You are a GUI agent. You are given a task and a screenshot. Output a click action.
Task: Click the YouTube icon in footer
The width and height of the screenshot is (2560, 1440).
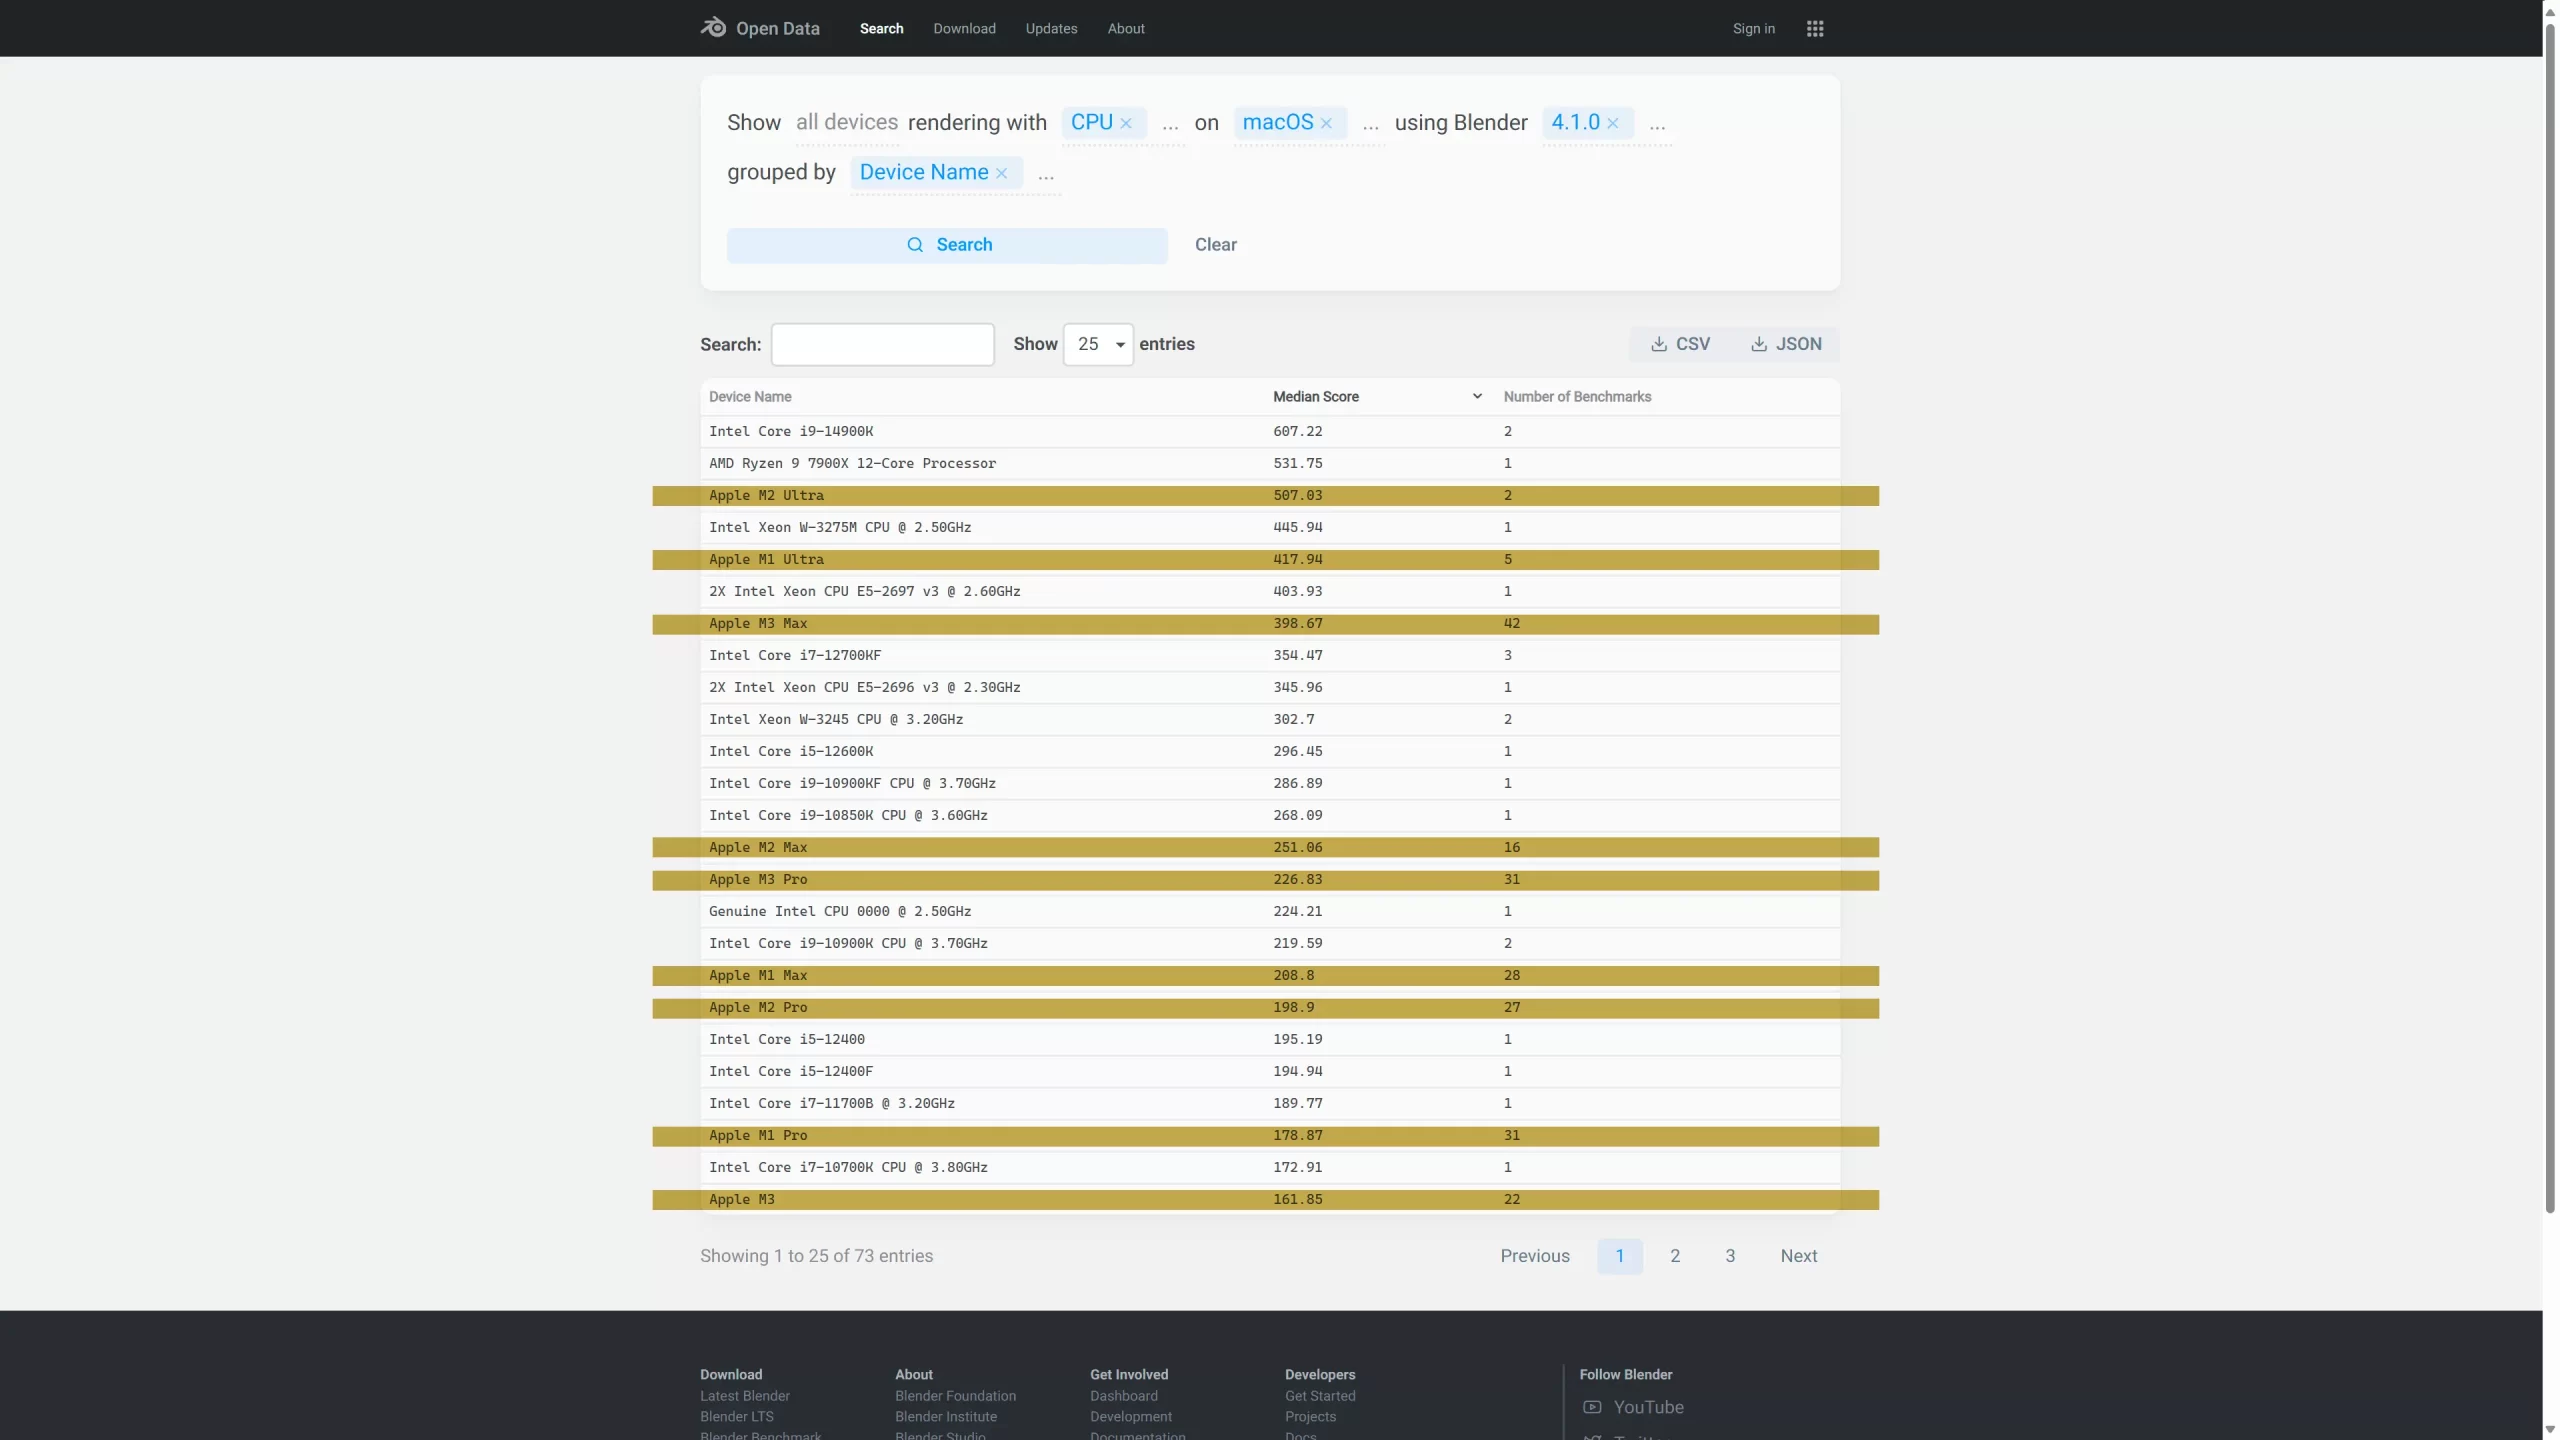click(x=1592, y=1407)
